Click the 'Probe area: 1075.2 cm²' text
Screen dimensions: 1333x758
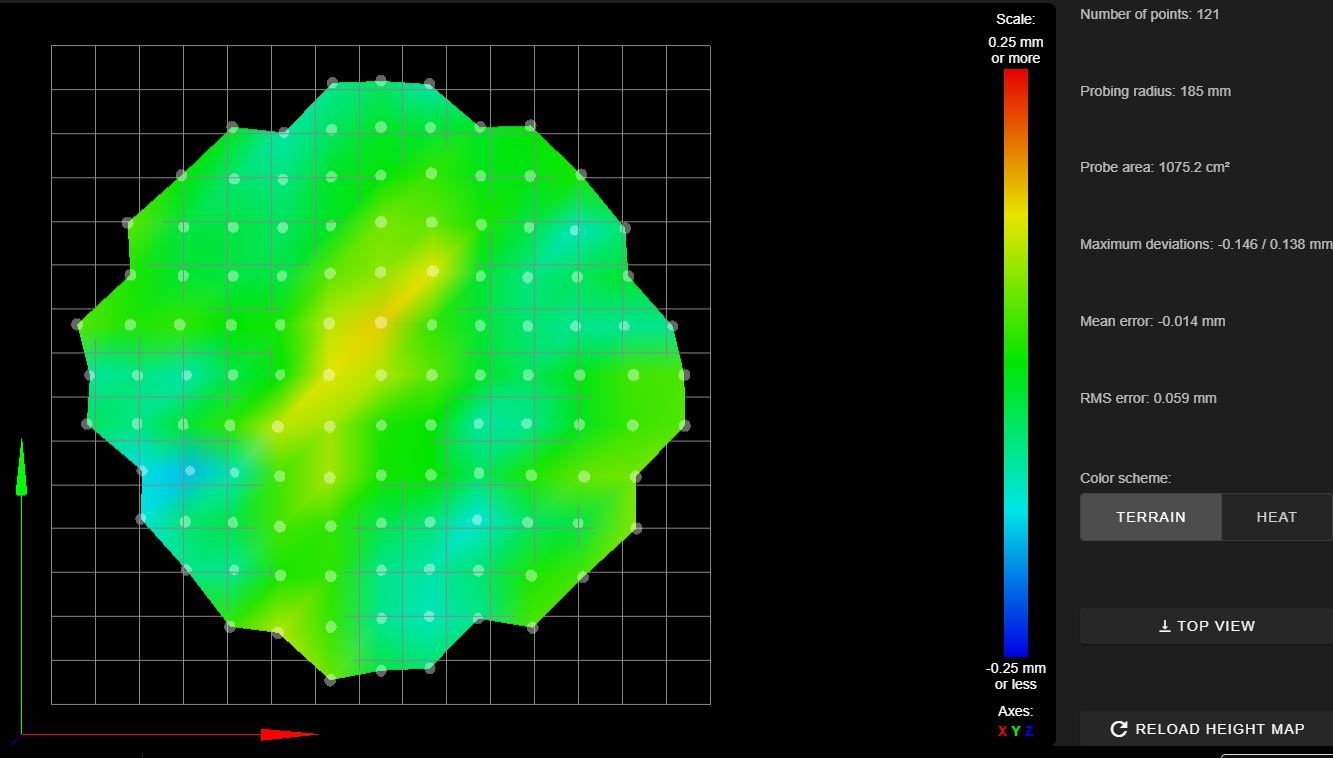[x=1155, y=167]
